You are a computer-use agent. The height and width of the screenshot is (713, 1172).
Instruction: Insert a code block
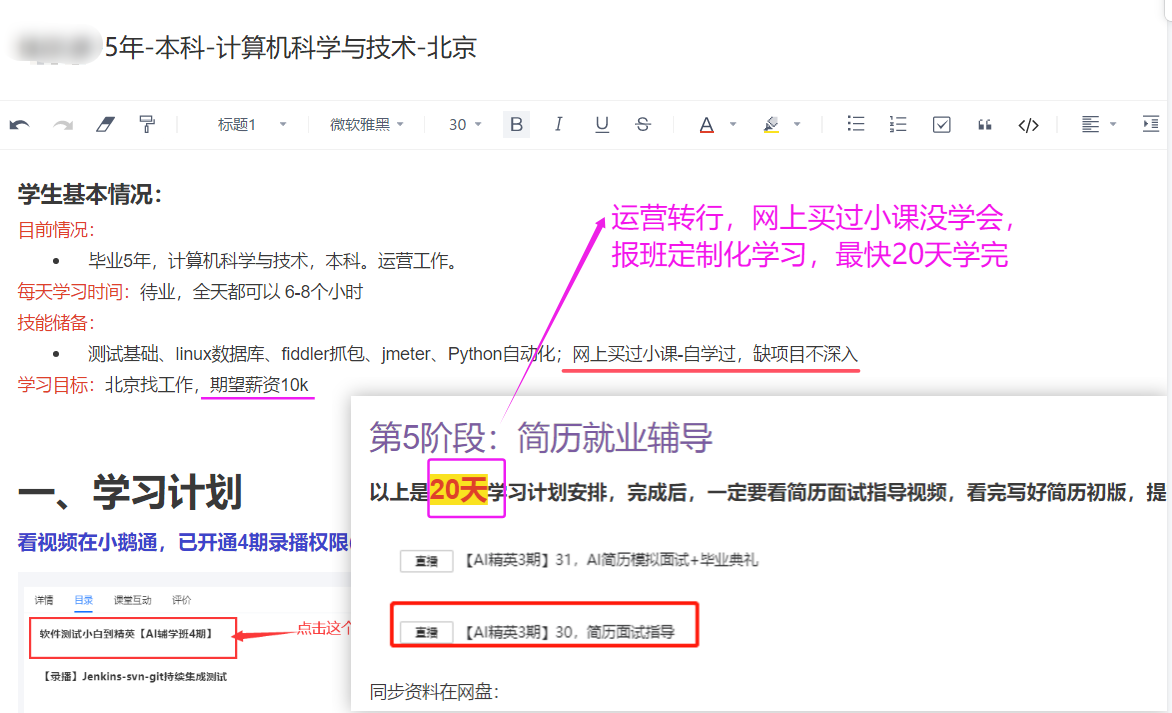tap(1028, 125)
